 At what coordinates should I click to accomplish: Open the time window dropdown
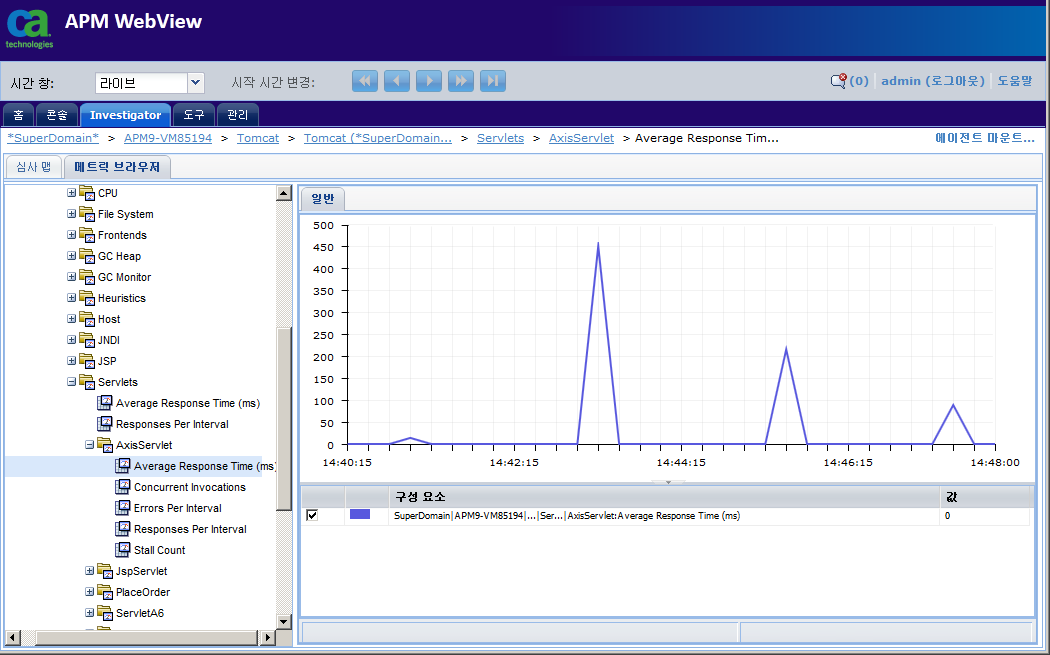tap(196, 82)
